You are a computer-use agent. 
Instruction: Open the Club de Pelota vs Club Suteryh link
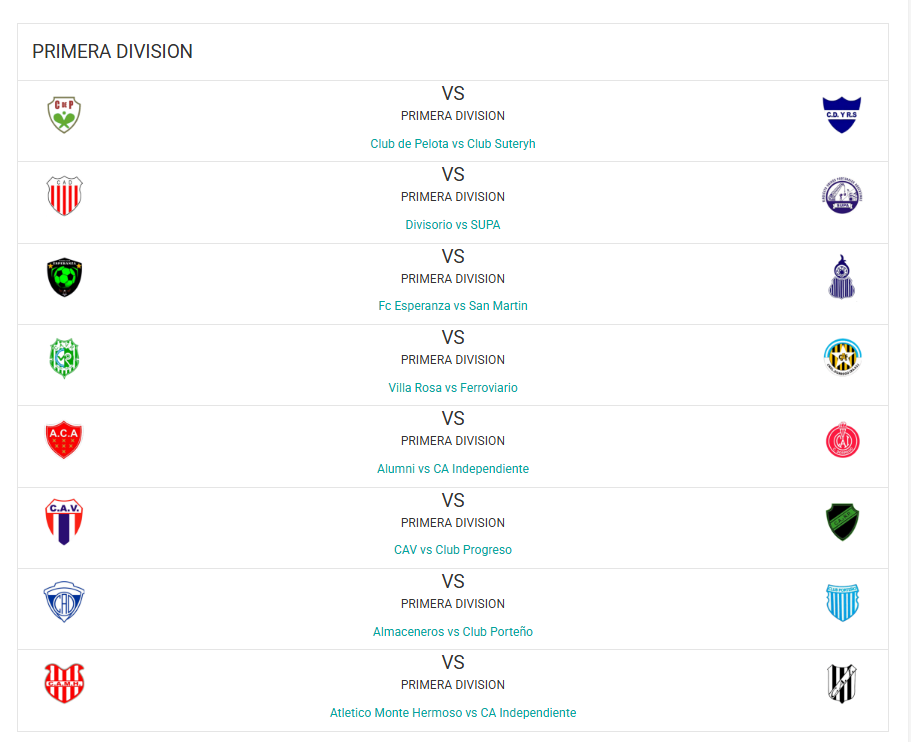[x=453, y=144]
